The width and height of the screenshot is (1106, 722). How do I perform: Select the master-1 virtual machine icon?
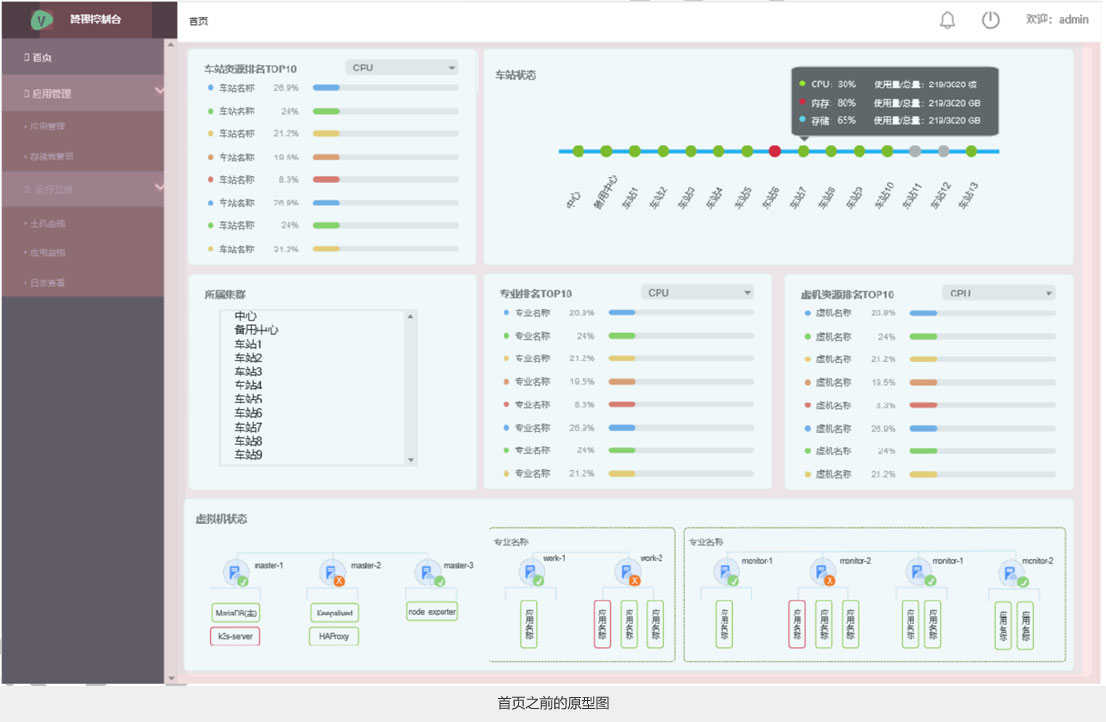click(236, 573)
